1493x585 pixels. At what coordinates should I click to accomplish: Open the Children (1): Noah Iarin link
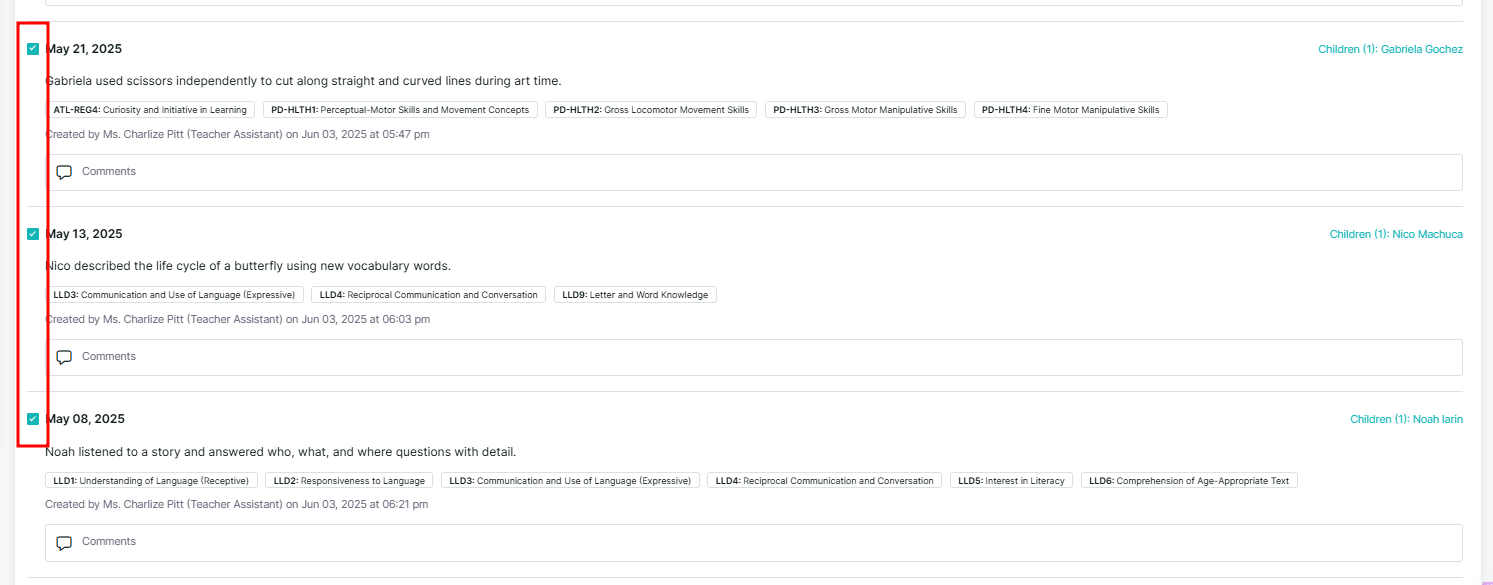[1406, 419]
